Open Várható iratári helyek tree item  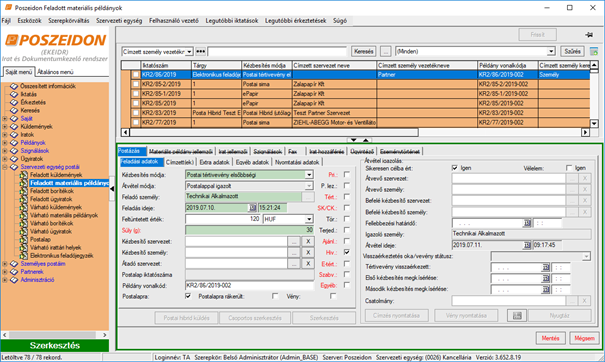tap(56, 247)
